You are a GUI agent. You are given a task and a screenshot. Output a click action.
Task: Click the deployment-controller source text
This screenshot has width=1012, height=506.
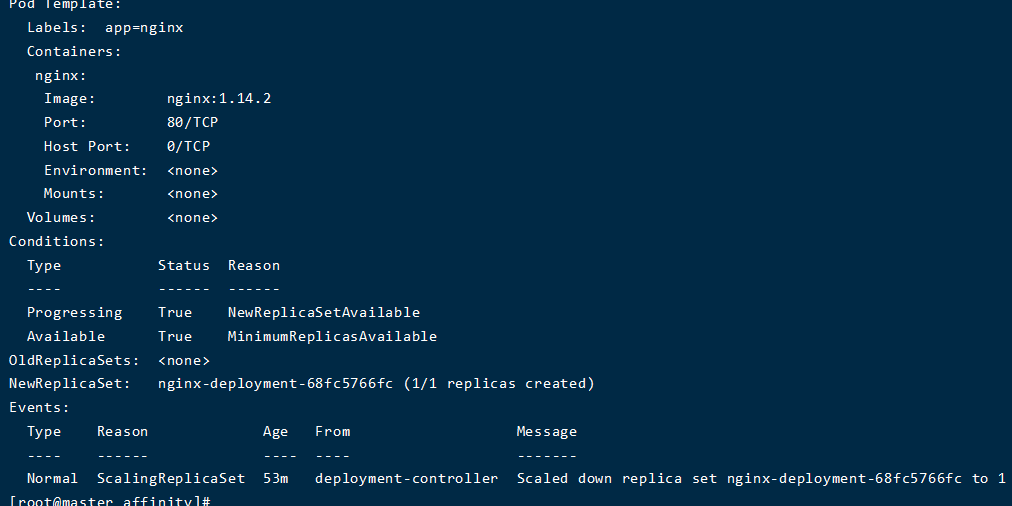406,478
